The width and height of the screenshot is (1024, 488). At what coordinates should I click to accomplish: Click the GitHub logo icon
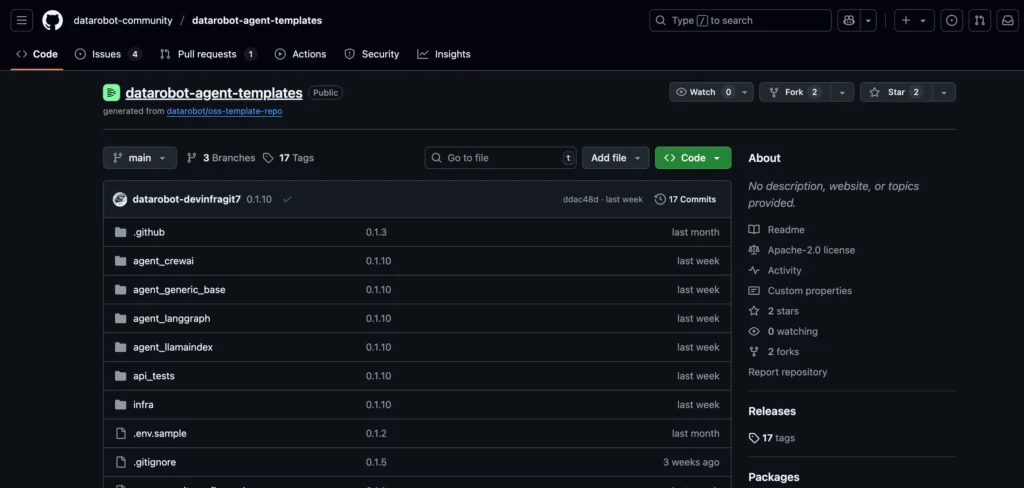52,20
